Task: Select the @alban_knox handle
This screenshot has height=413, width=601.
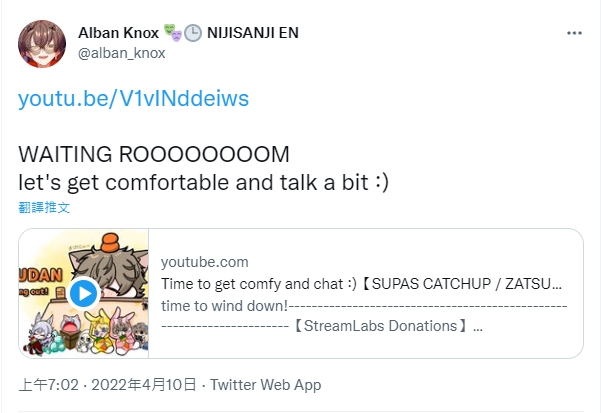Action: click(x=122, y=53)
